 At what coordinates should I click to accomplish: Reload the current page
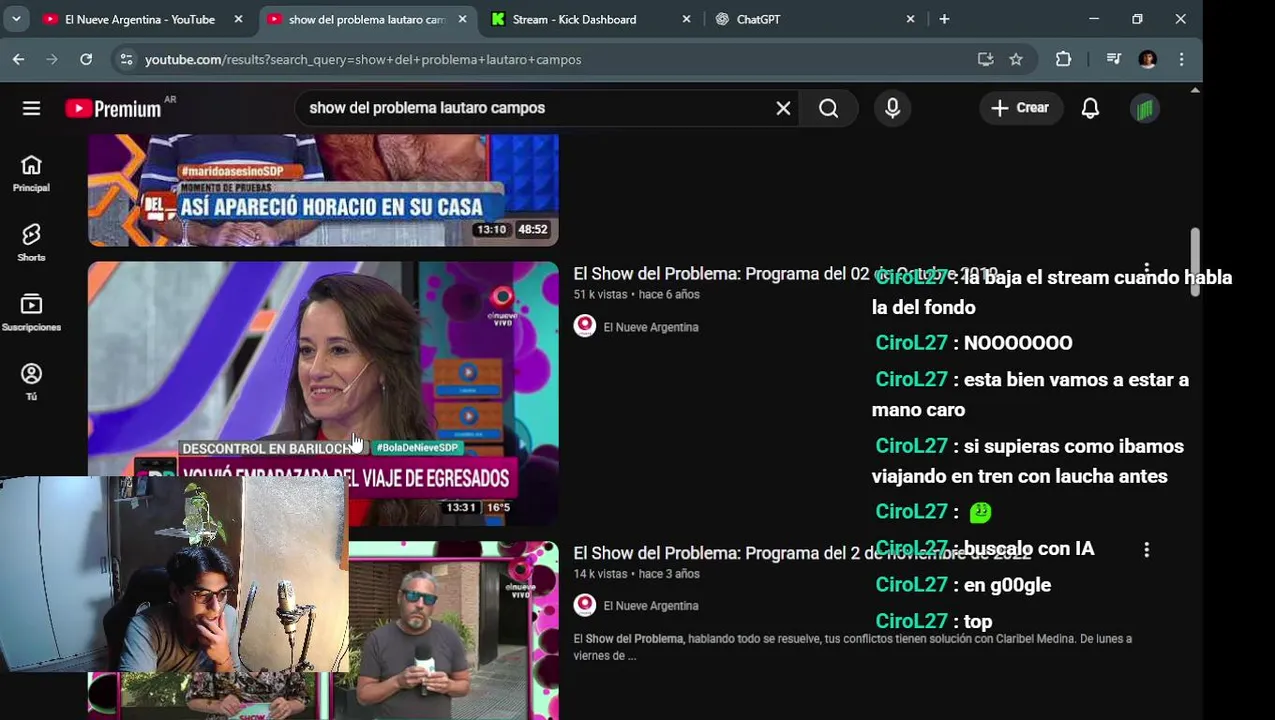point(86,59)
